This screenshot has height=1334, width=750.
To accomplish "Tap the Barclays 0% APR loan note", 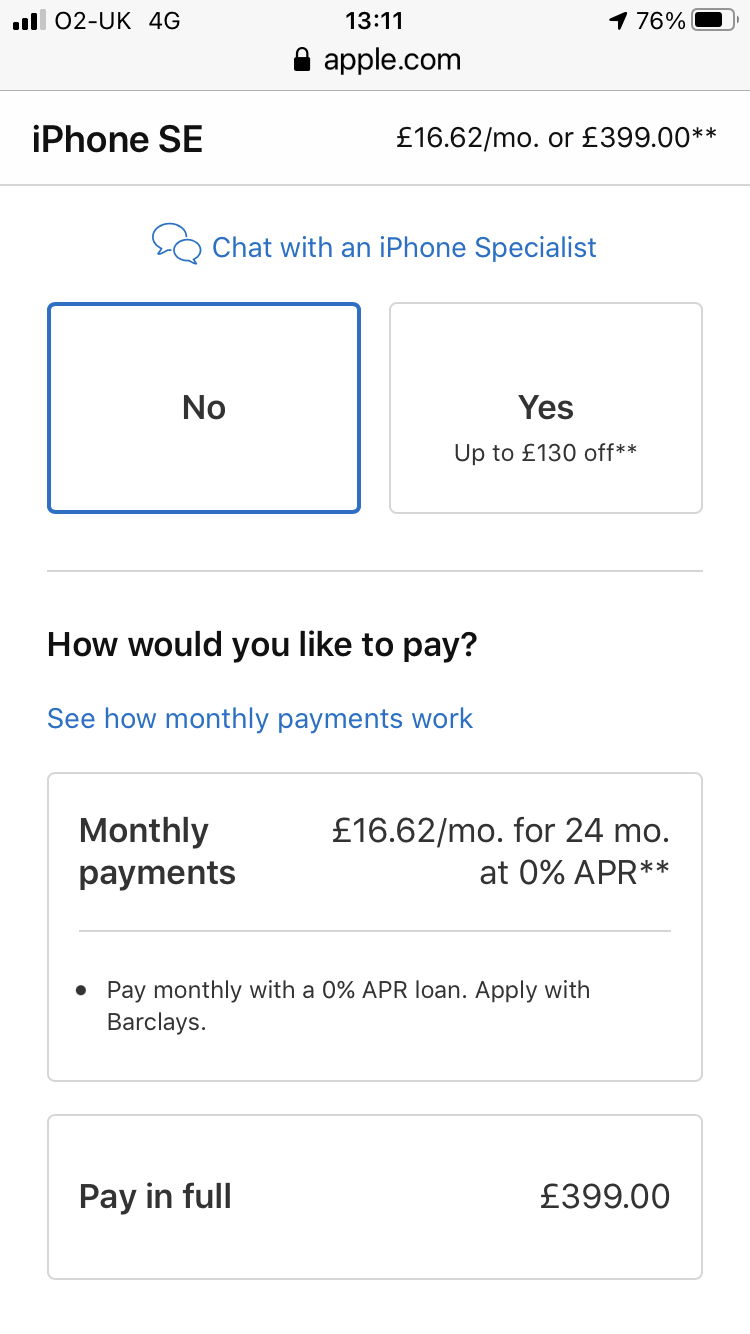I will coord(348,1006).
